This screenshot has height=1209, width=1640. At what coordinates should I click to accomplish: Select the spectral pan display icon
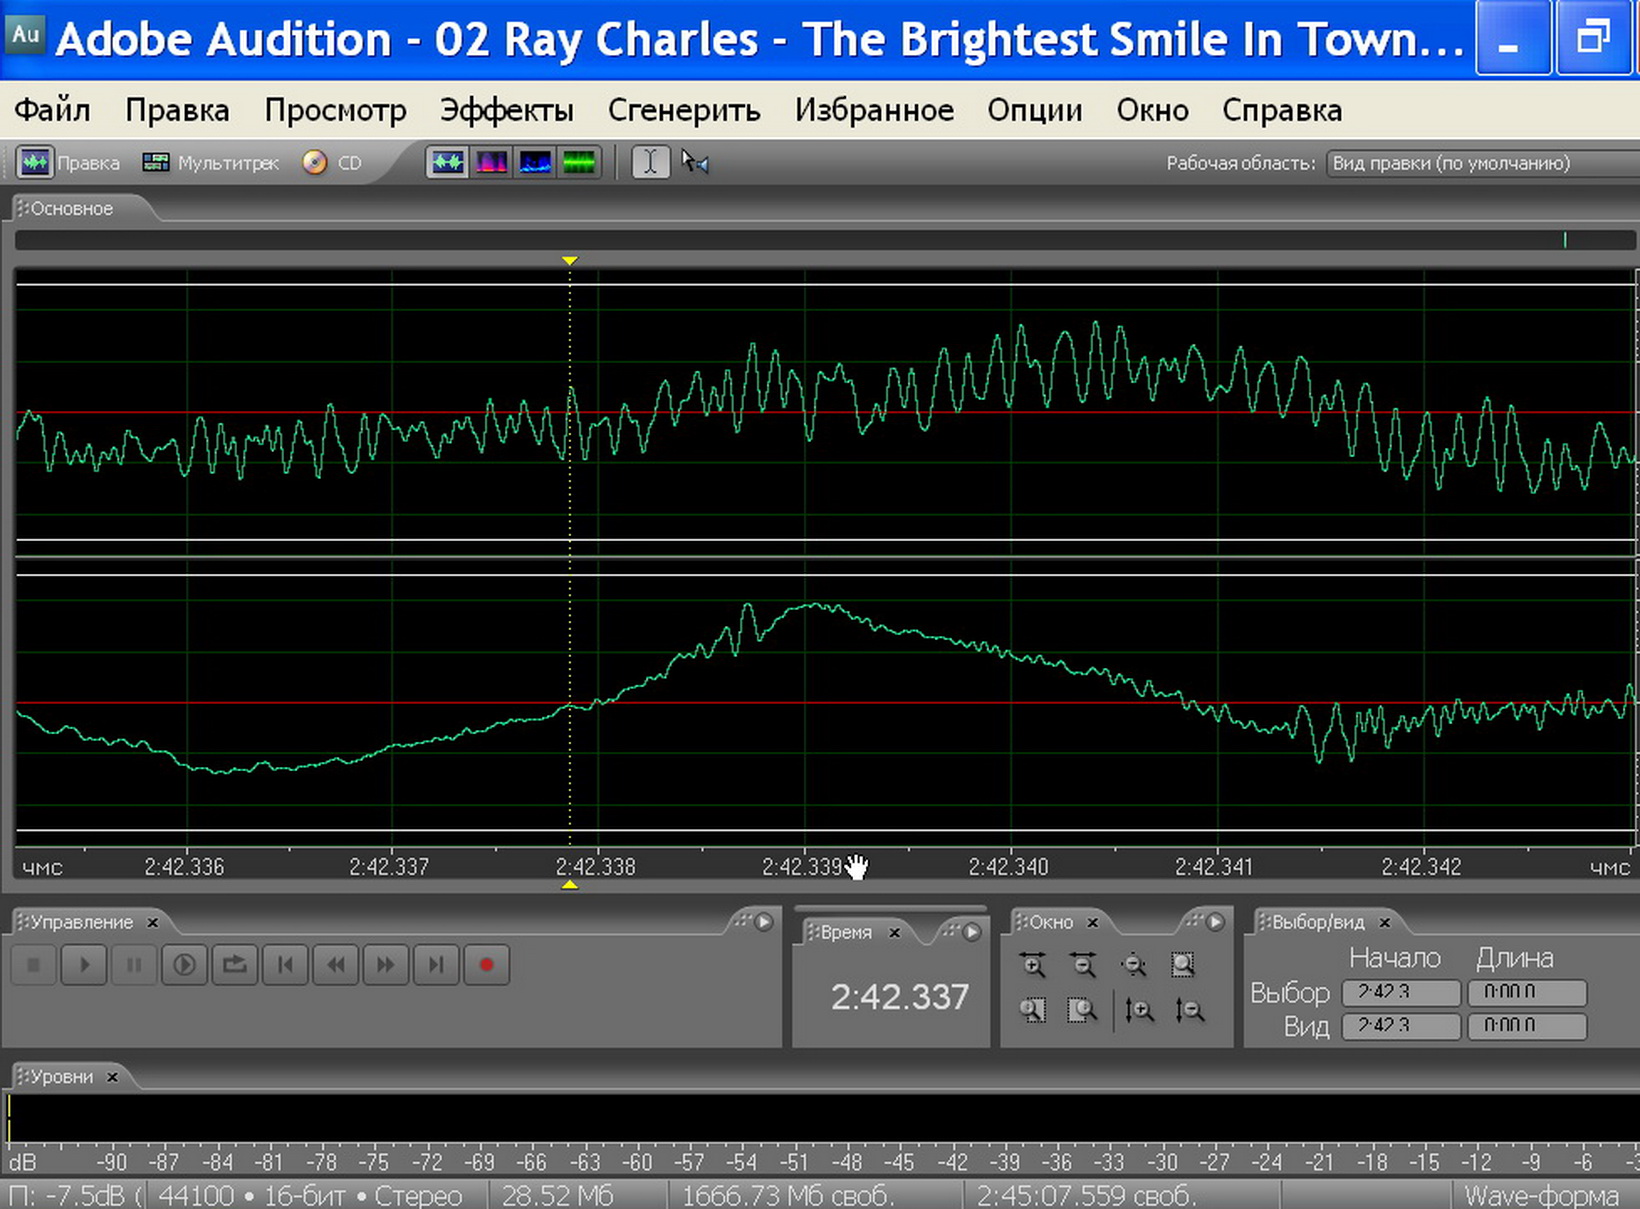pyautogui.click(x=535, y=162)
